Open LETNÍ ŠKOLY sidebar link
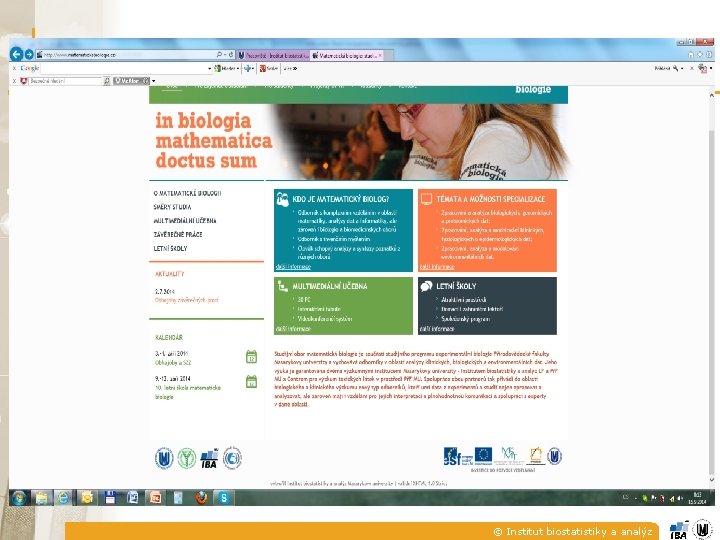Viewport: 720px width, 540px height. (x=170, y=248)
